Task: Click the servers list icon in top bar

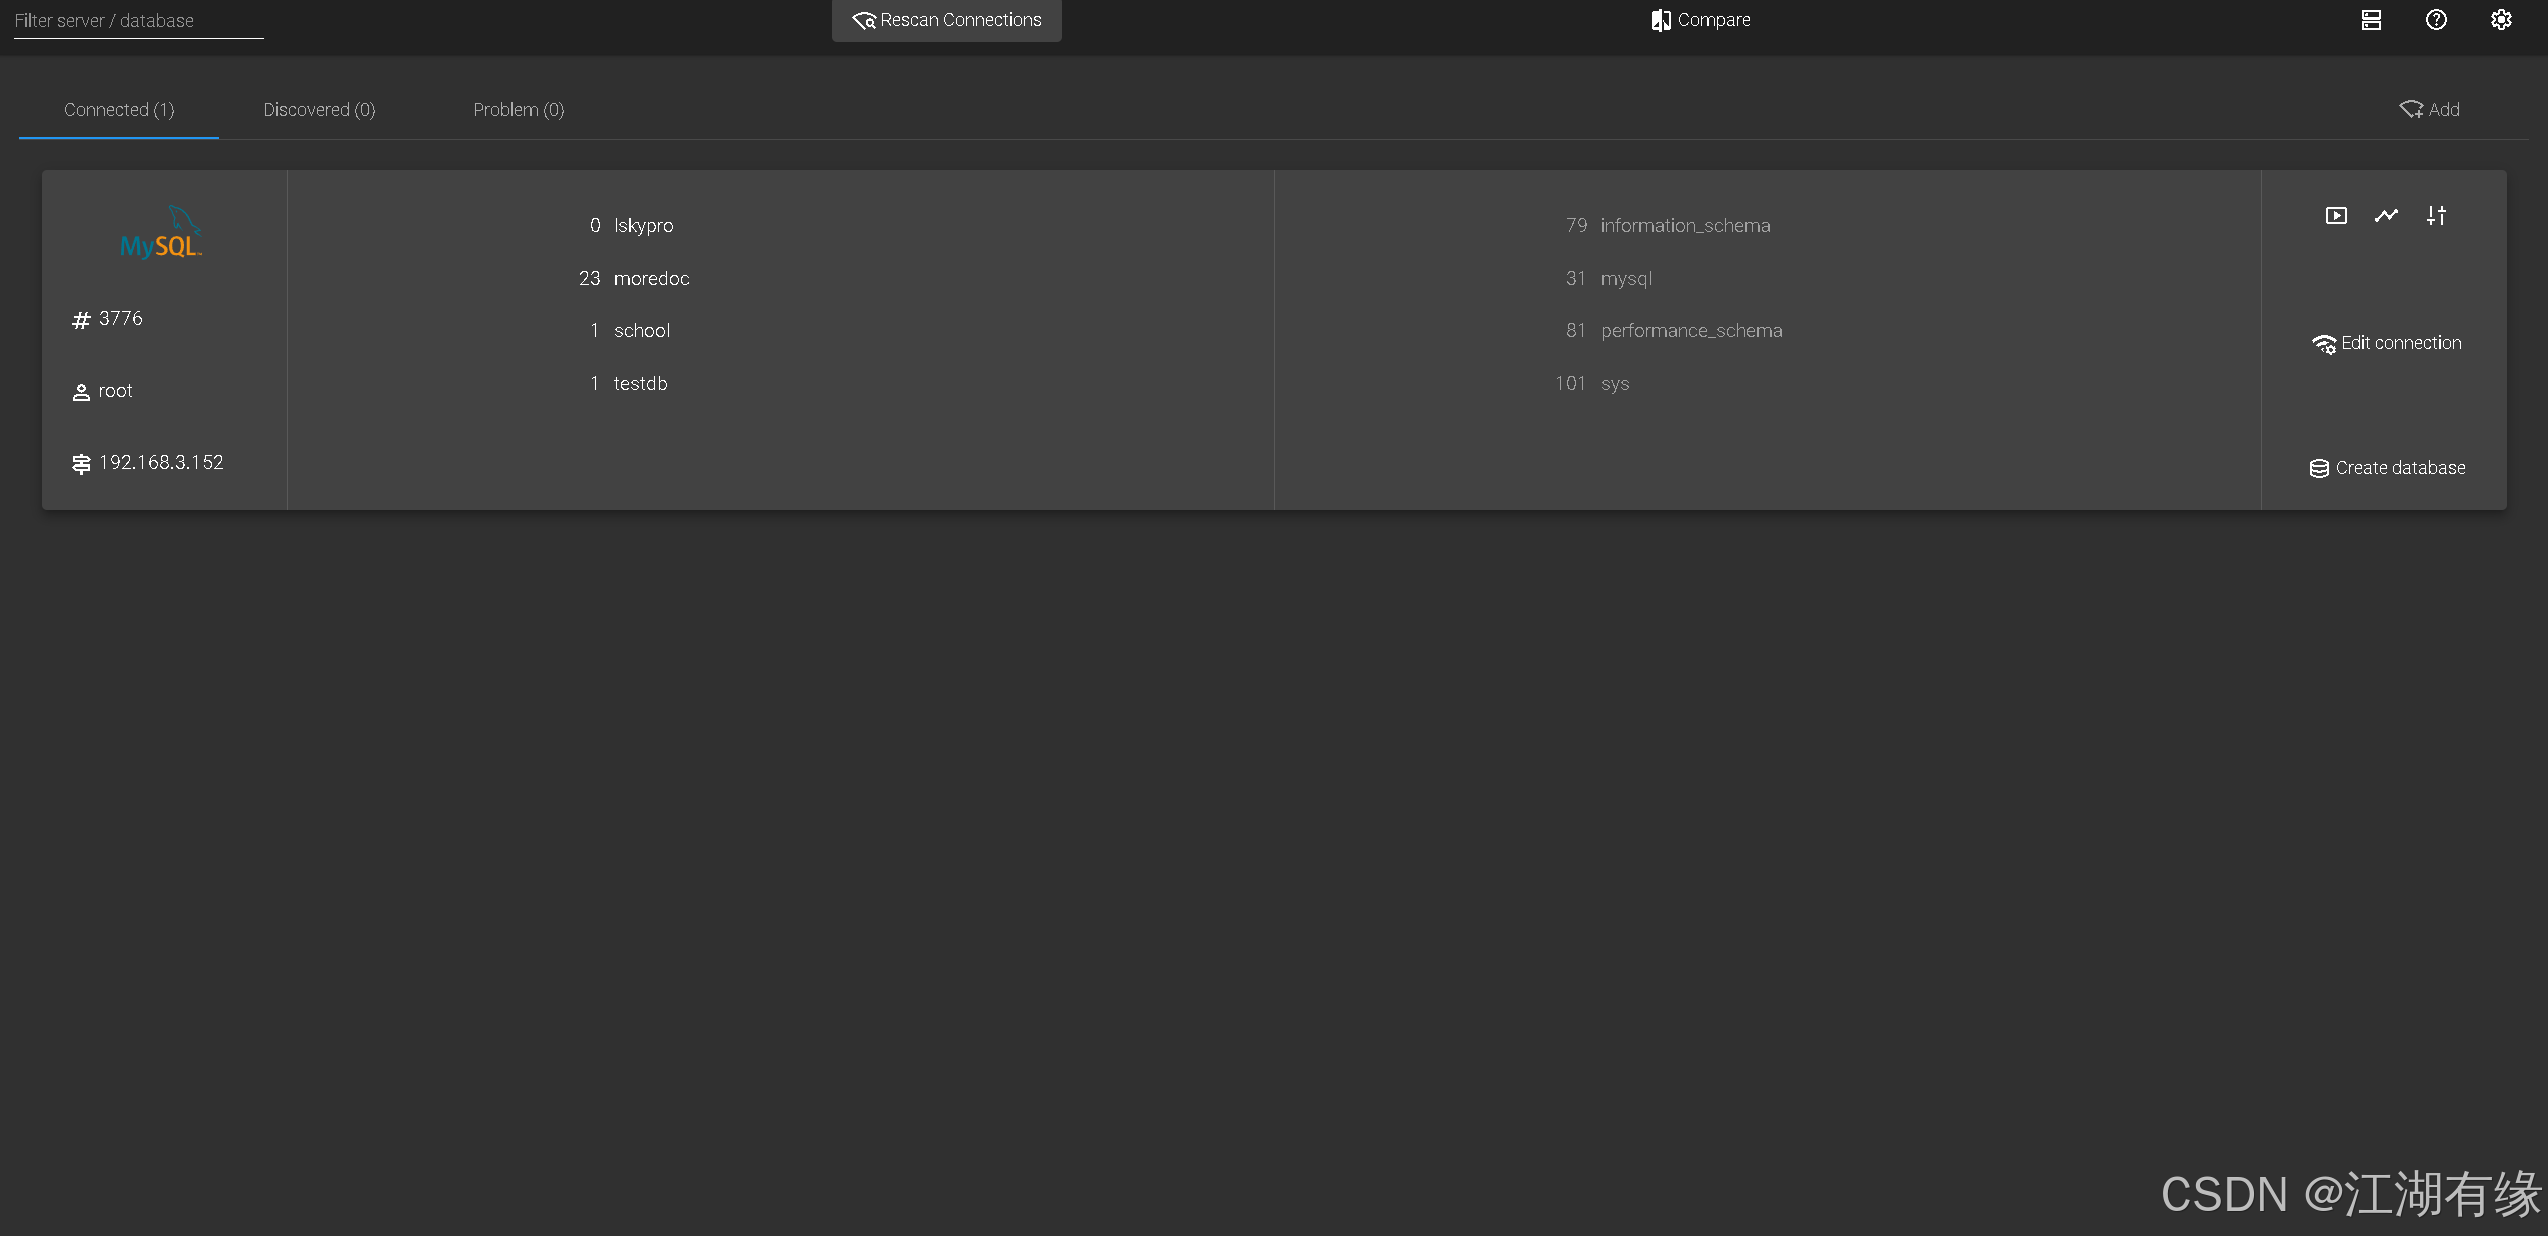Action: coord(2371,20)
